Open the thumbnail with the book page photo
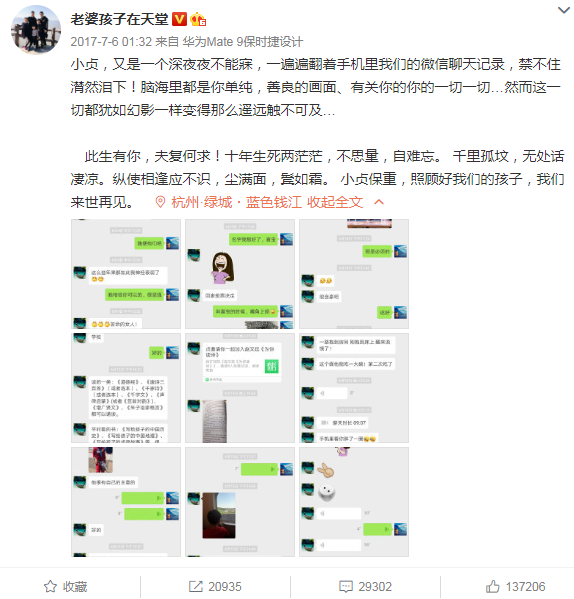The width and height of the screenshot is (574, 599). click(x=240, y=388)
